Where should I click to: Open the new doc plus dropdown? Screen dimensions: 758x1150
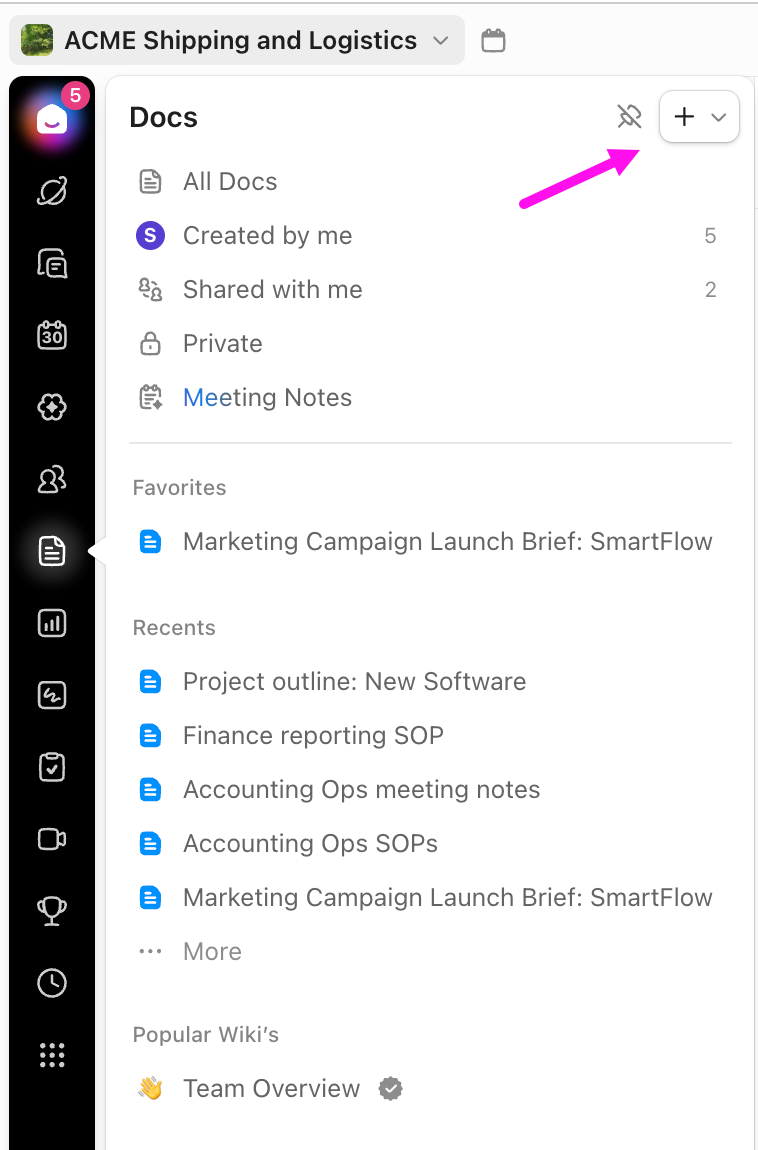click(699, 117)
